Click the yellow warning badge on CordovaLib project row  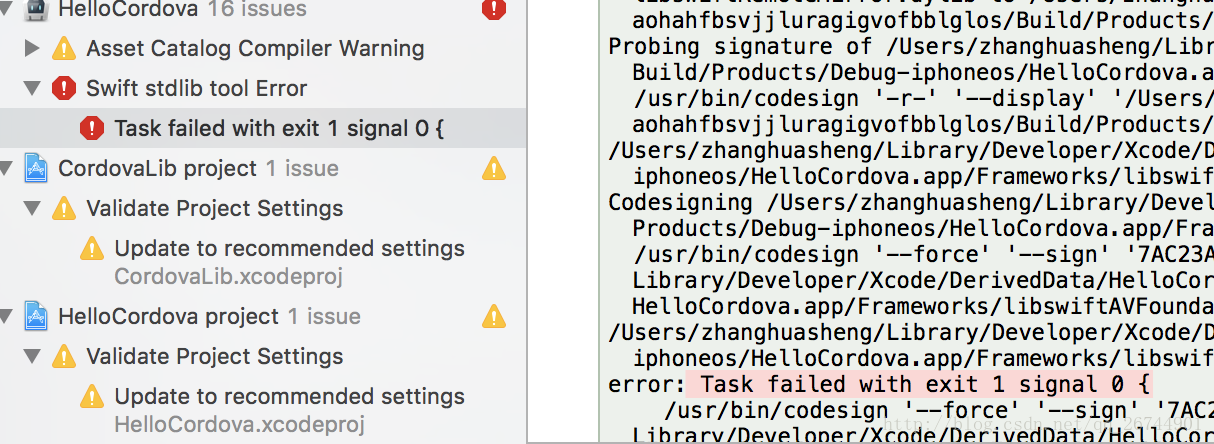coord(494,168)
